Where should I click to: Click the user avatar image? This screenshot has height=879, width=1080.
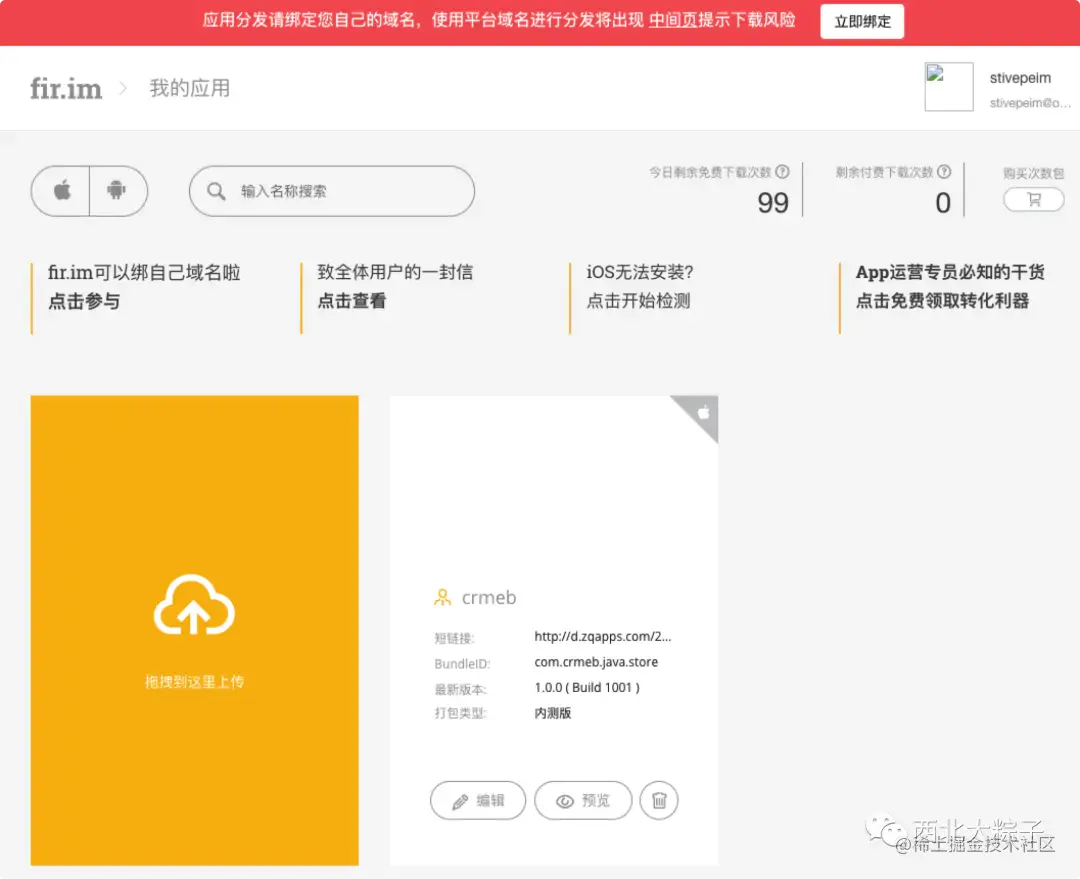tap(948, 87)
